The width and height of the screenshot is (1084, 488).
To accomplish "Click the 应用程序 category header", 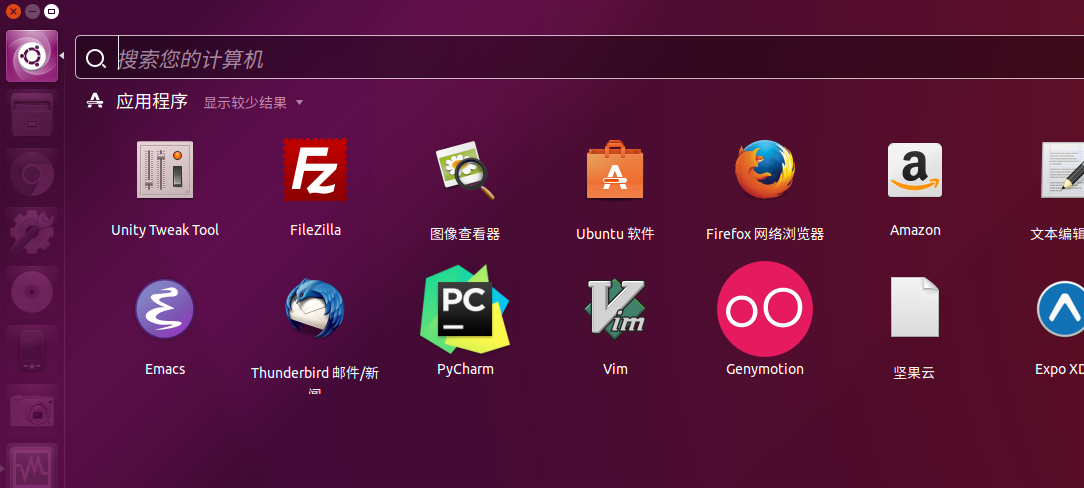I will [151, 102].
